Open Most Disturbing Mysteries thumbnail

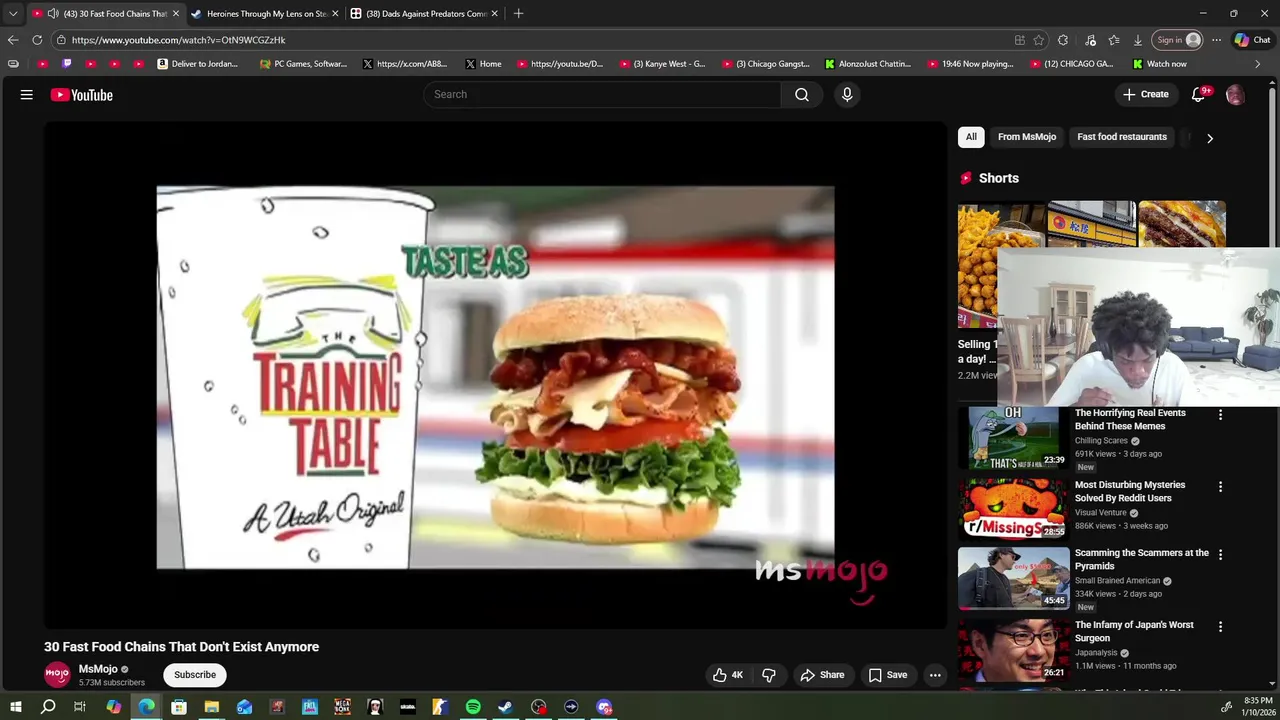pyautogui.click(x=1014, y=508)
